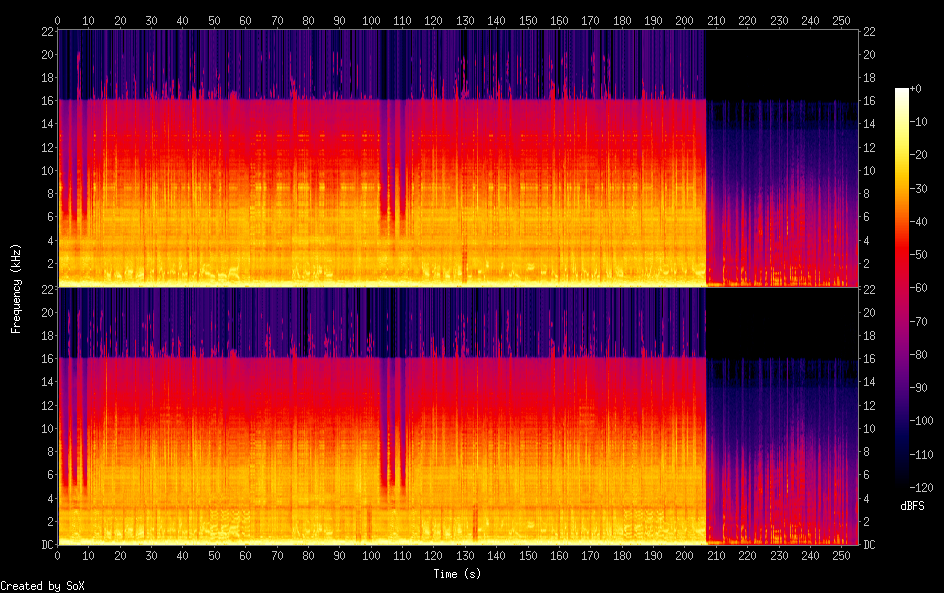Screen dimensions: 944x593
Task: Click the '30' tick on the top time axis
Action: pos(151,20)
